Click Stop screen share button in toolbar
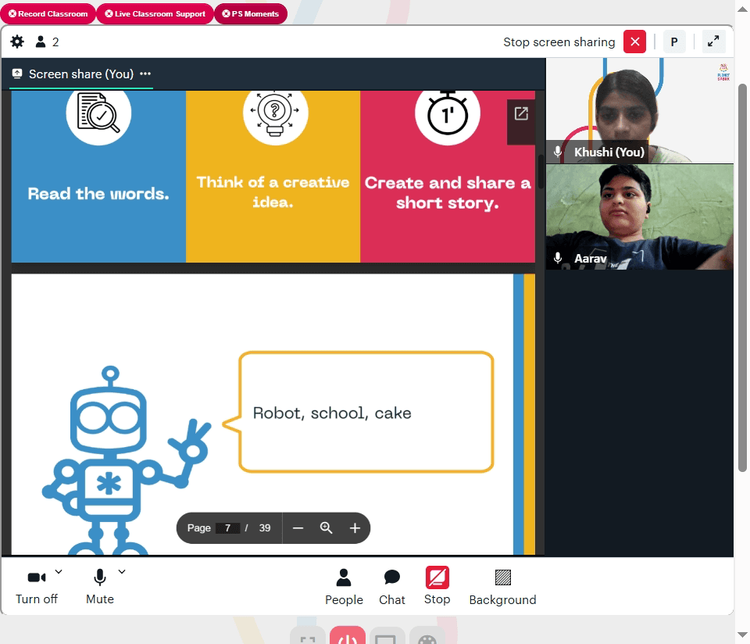 (437, 586)
